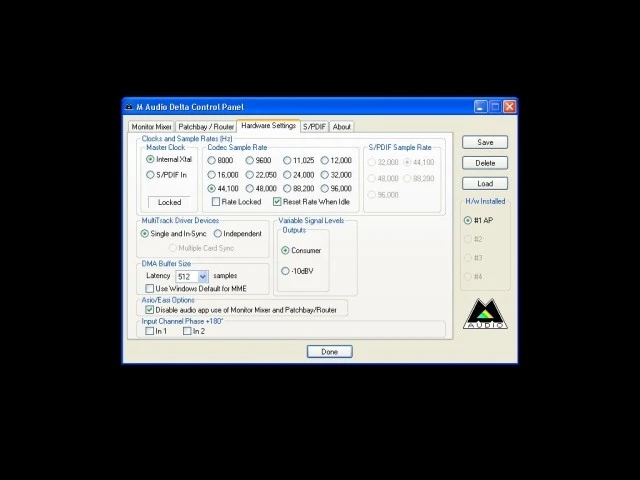The height and width of the screenshot is (480, 640).
Task: Toggle Disable audio app use of Monitor Mixer
Action: click(x=151, y=310)
